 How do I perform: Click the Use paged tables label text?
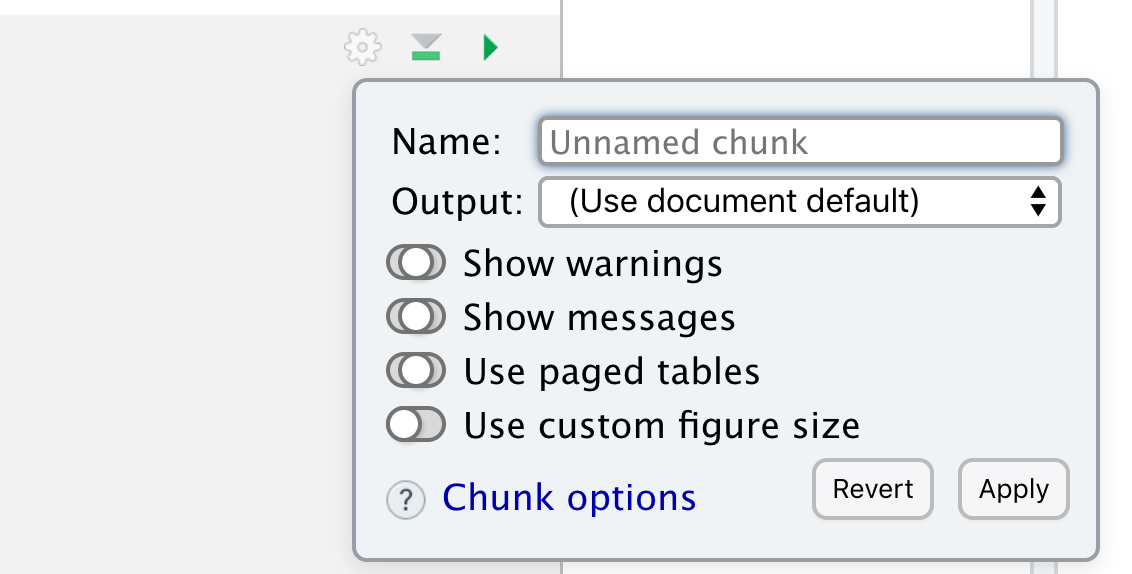point(611,372)
